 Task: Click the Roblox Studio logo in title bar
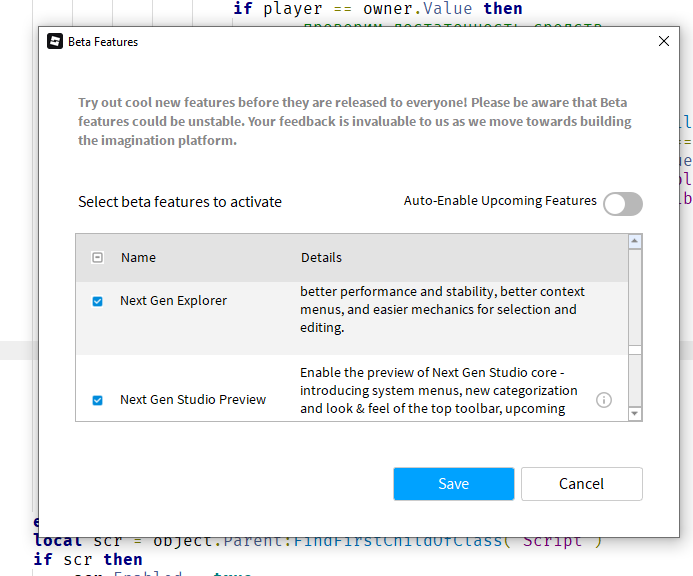click(x=55, y=42)
